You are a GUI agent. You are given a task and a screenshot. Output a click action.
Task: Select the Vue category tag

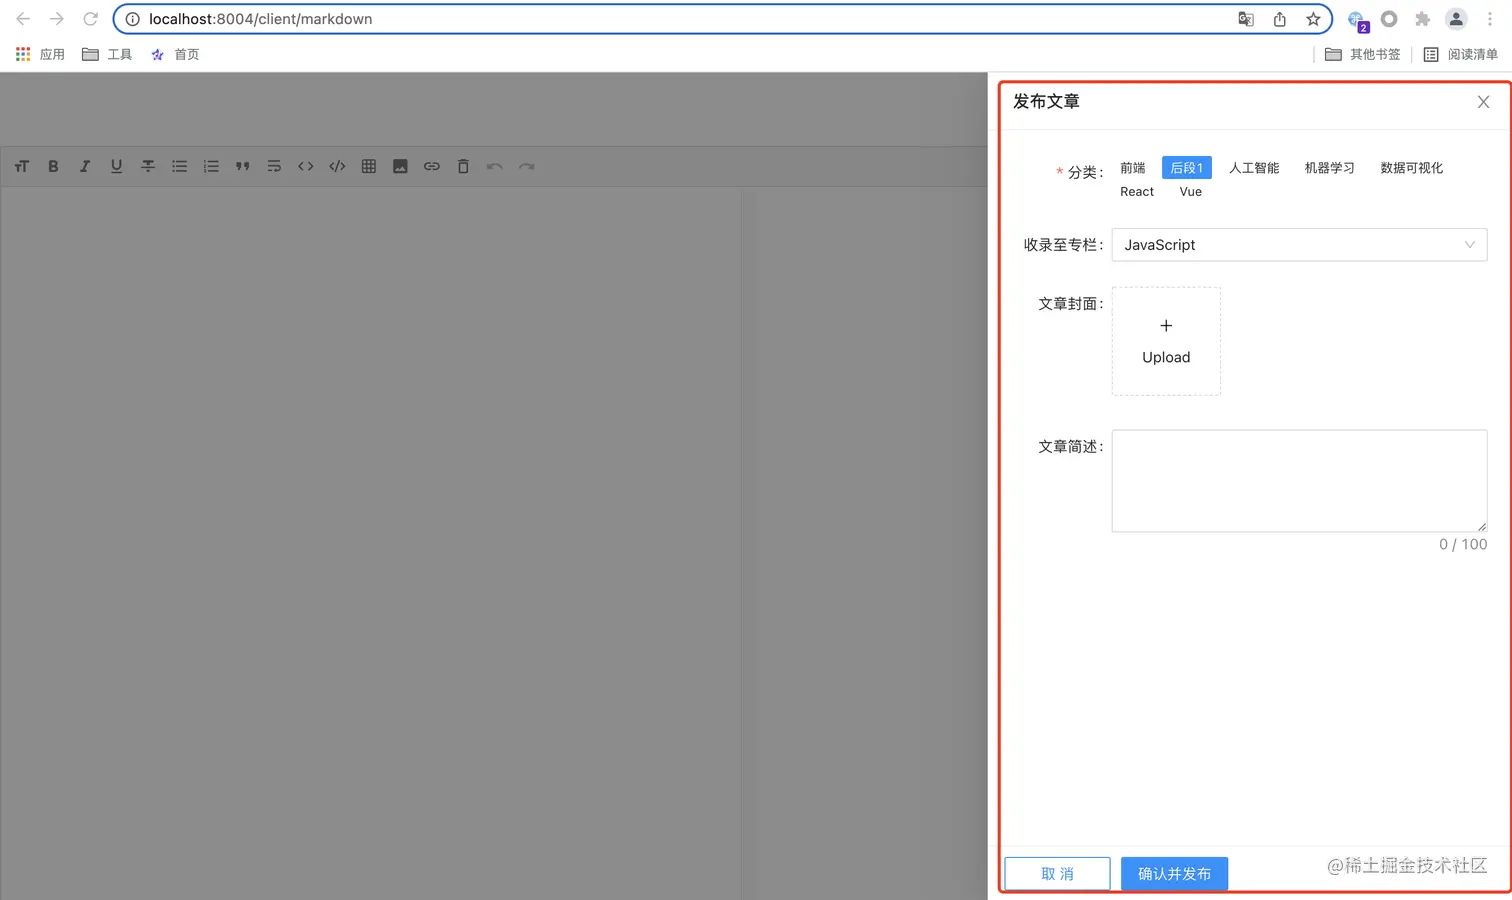point(1191,192)
